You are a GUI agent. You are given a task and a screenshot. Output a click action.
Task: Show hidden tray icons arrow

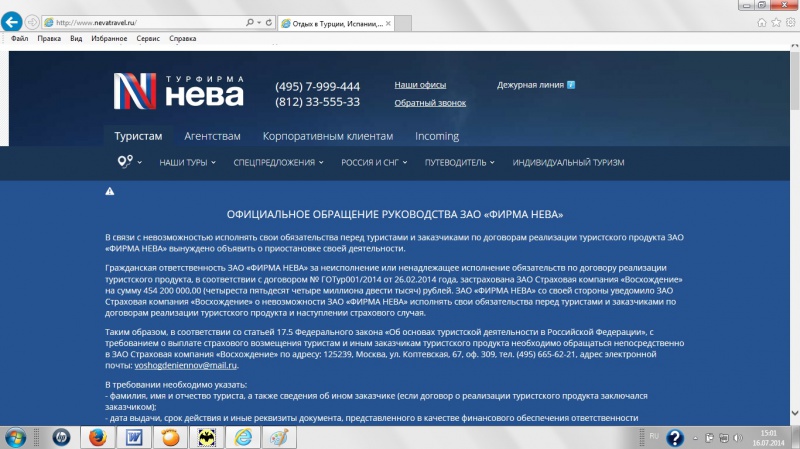[x=695, y=438]
